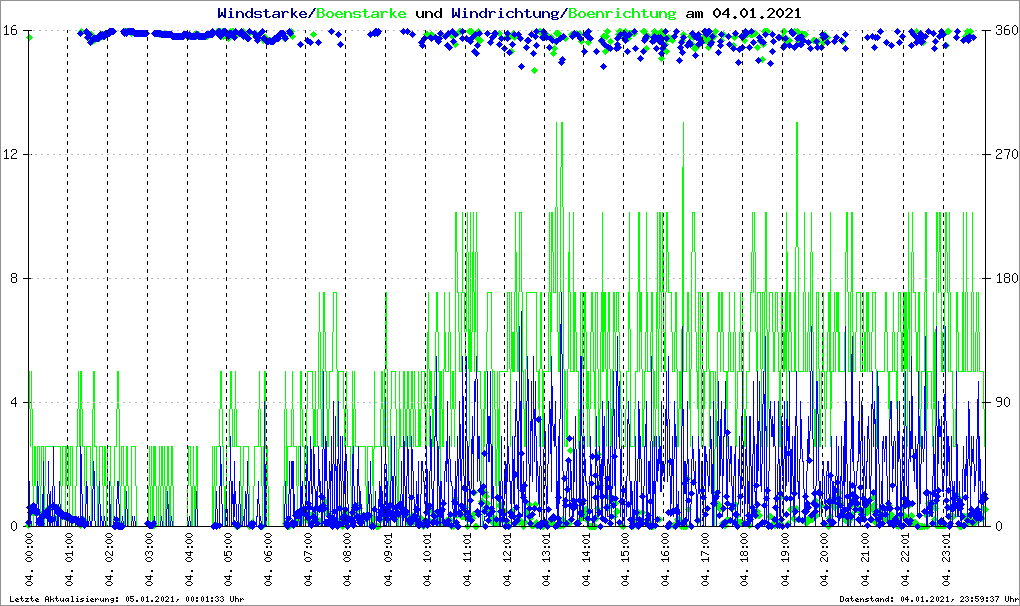Click the '04. 22:01' time axis label
This screenshot has width=1020, height=606.
[x=905, y=560]
